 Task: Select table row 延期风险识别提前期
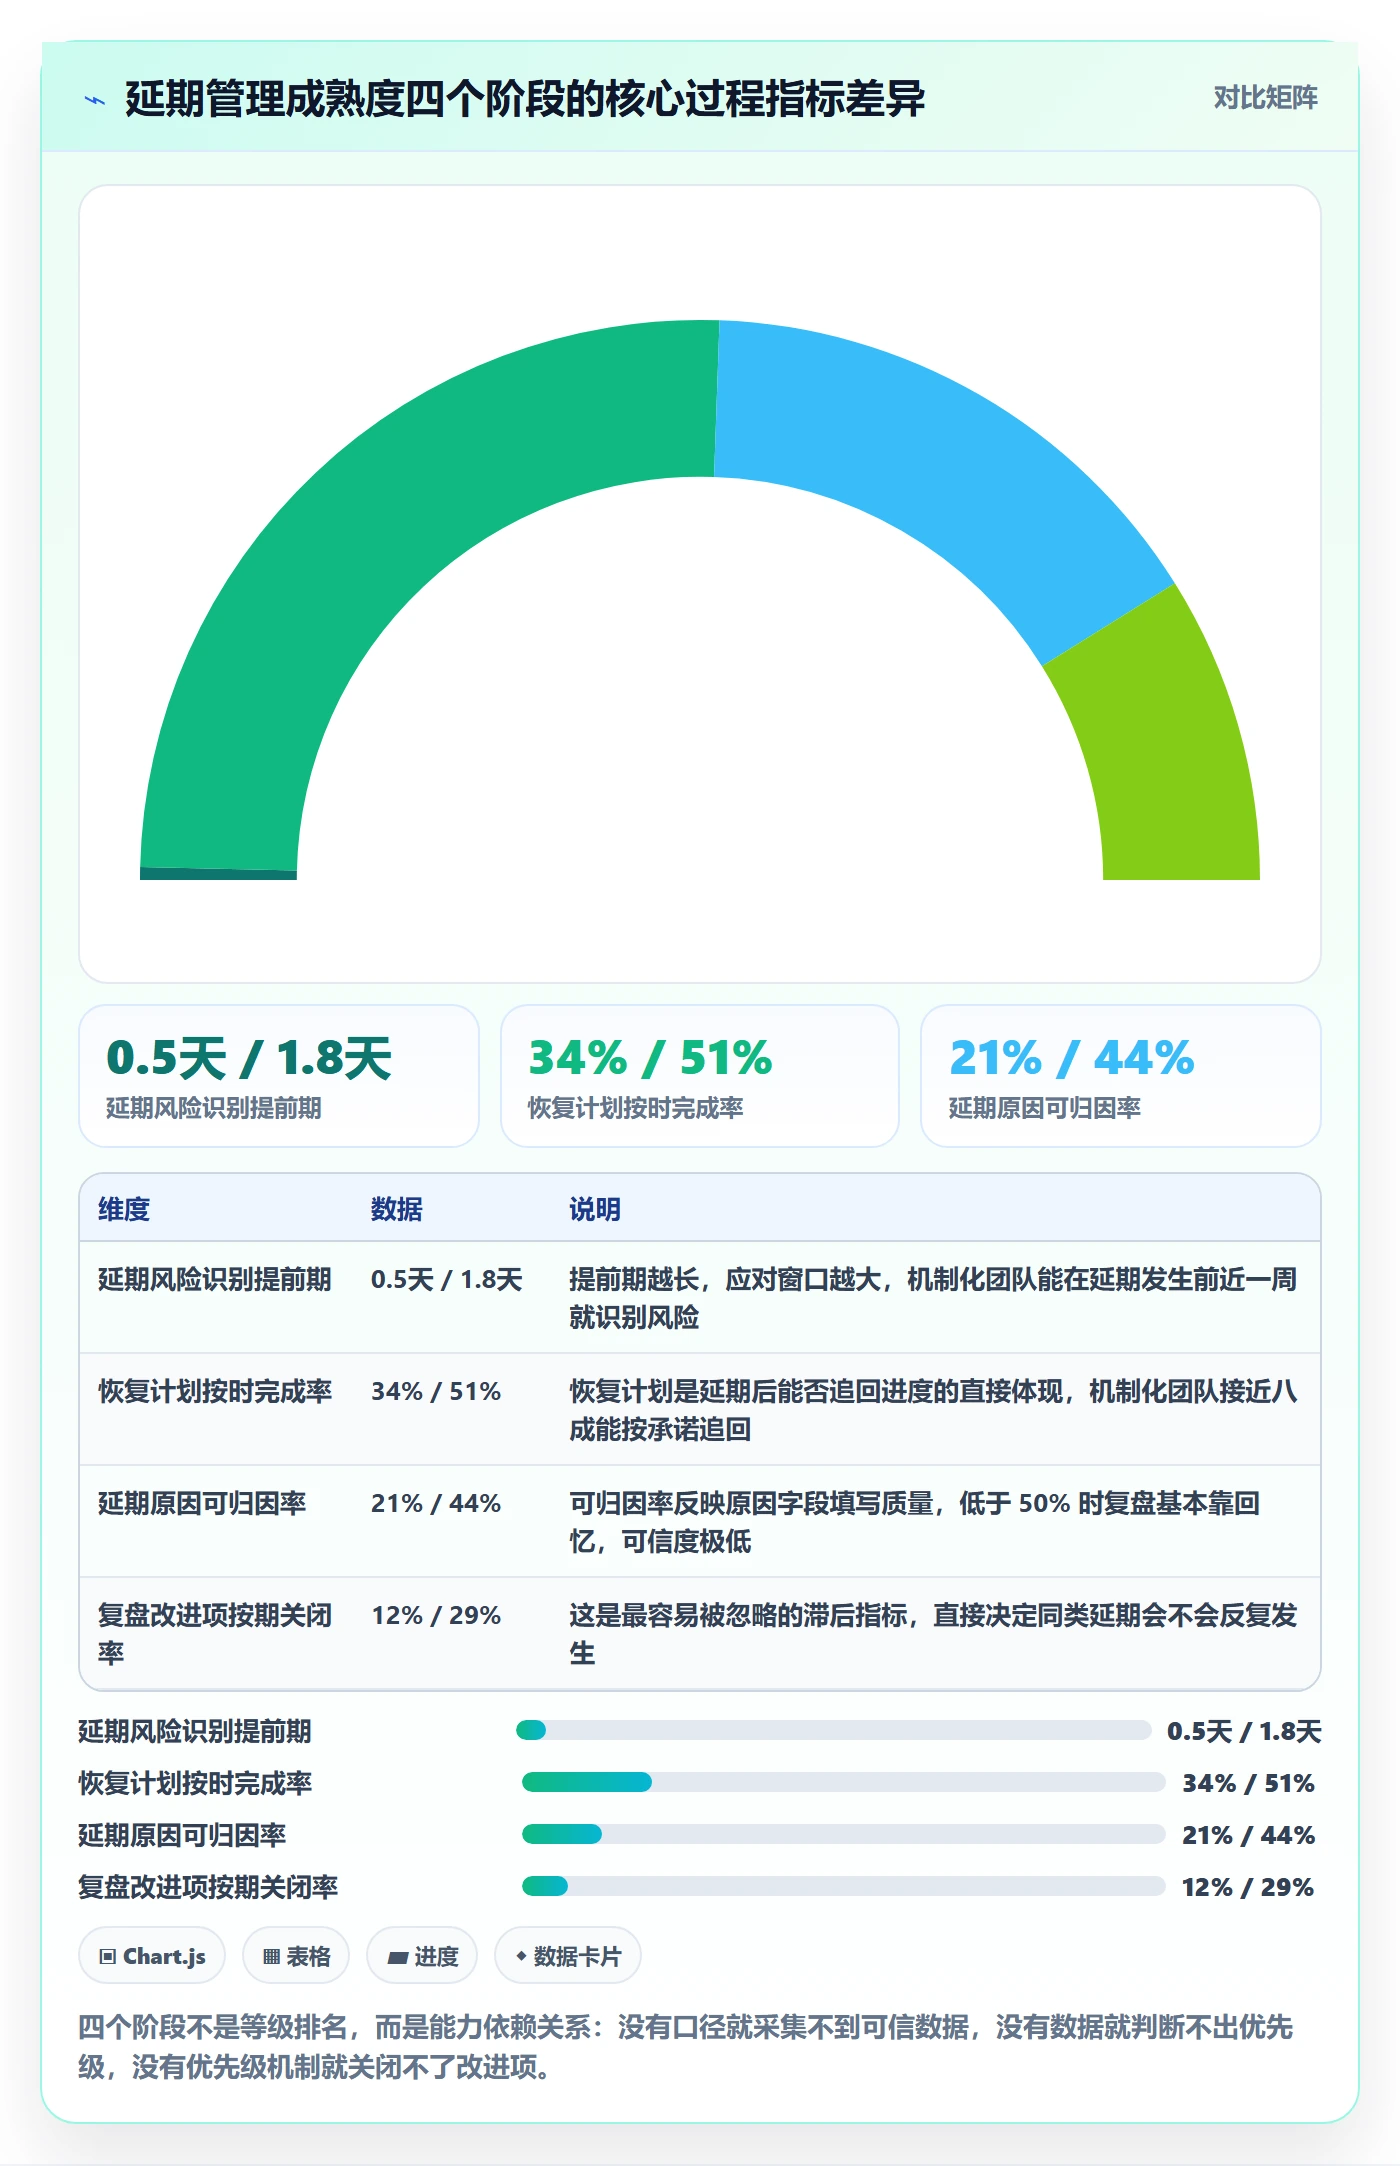click(700, 1298)
